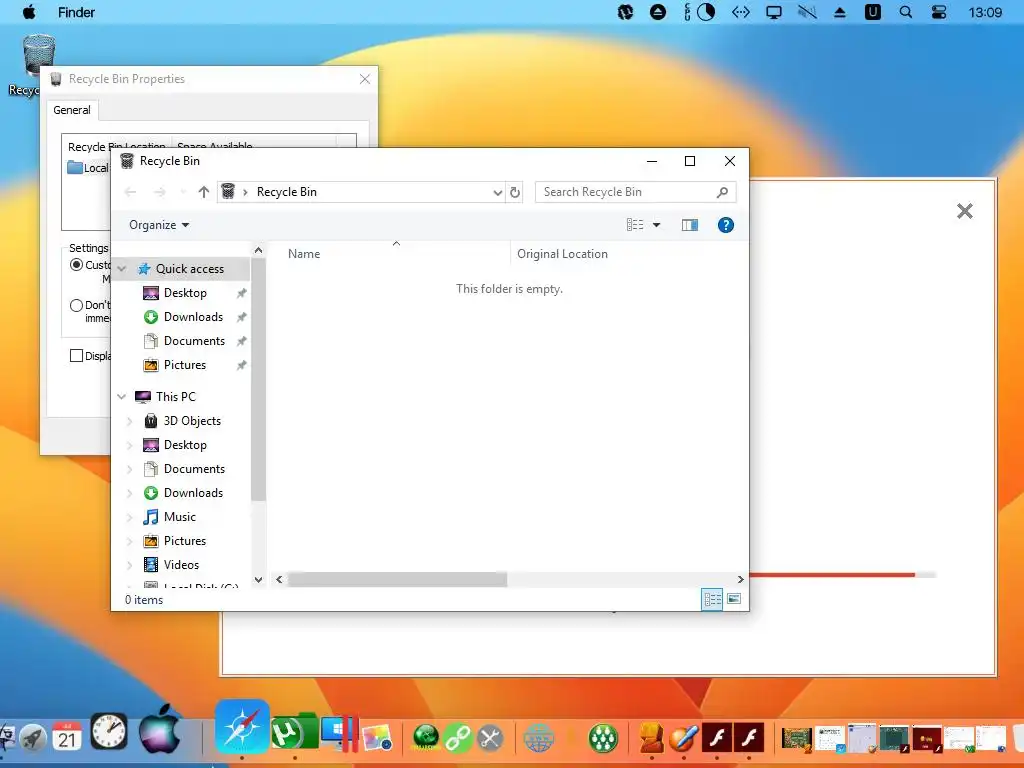Sort by Name column header
This screenshot has width=1024, height=768.
click(x=304, y=254)
